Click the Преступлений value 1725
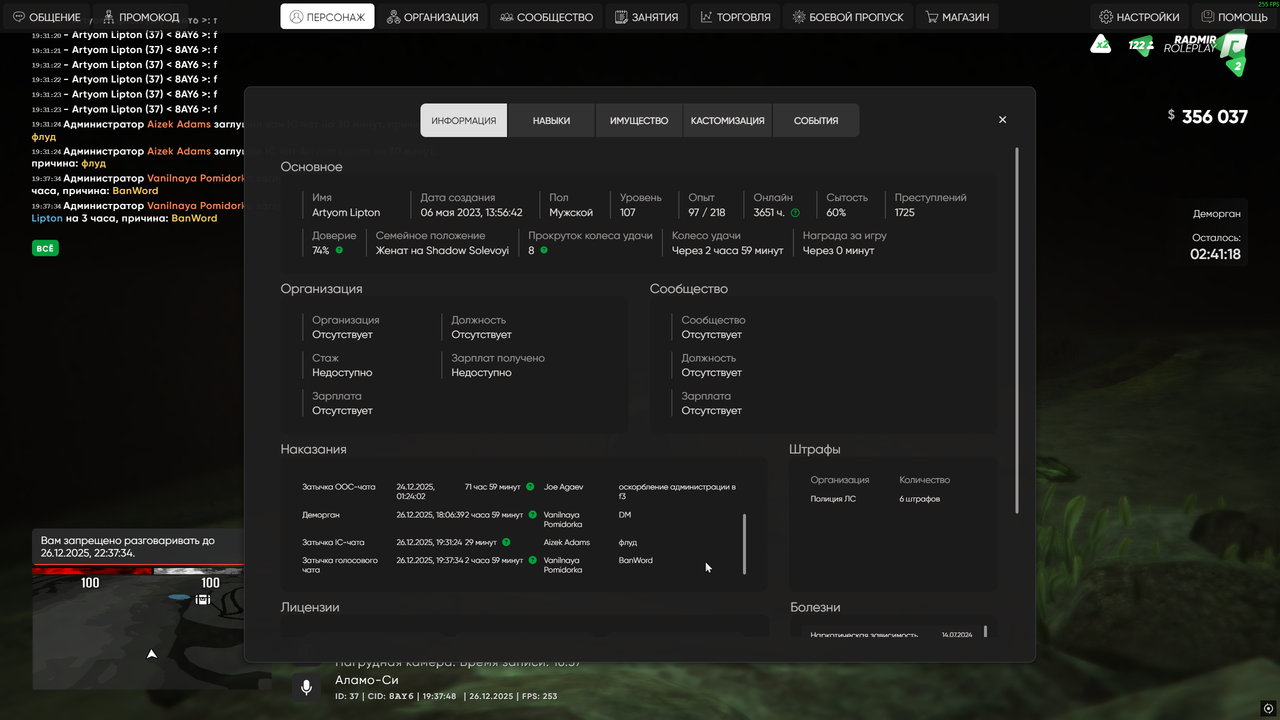 905,212
